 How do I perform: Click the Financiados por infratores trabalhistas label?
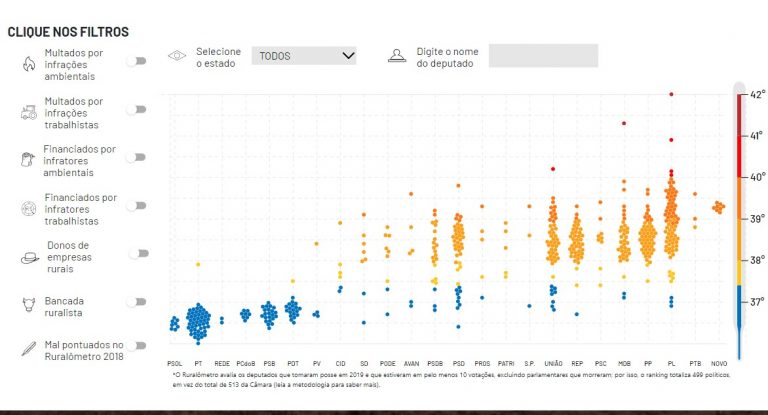point(79,205)
